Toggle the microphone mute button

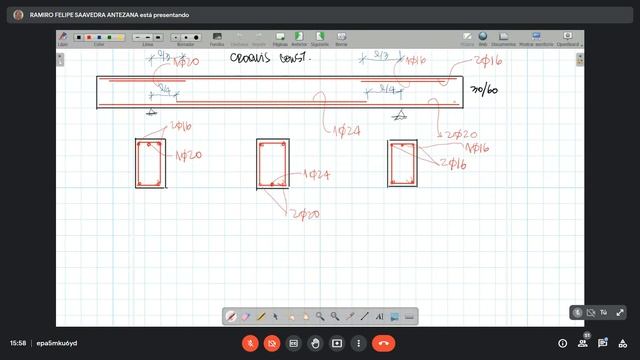pyautogui.click(x=250, y=343)
